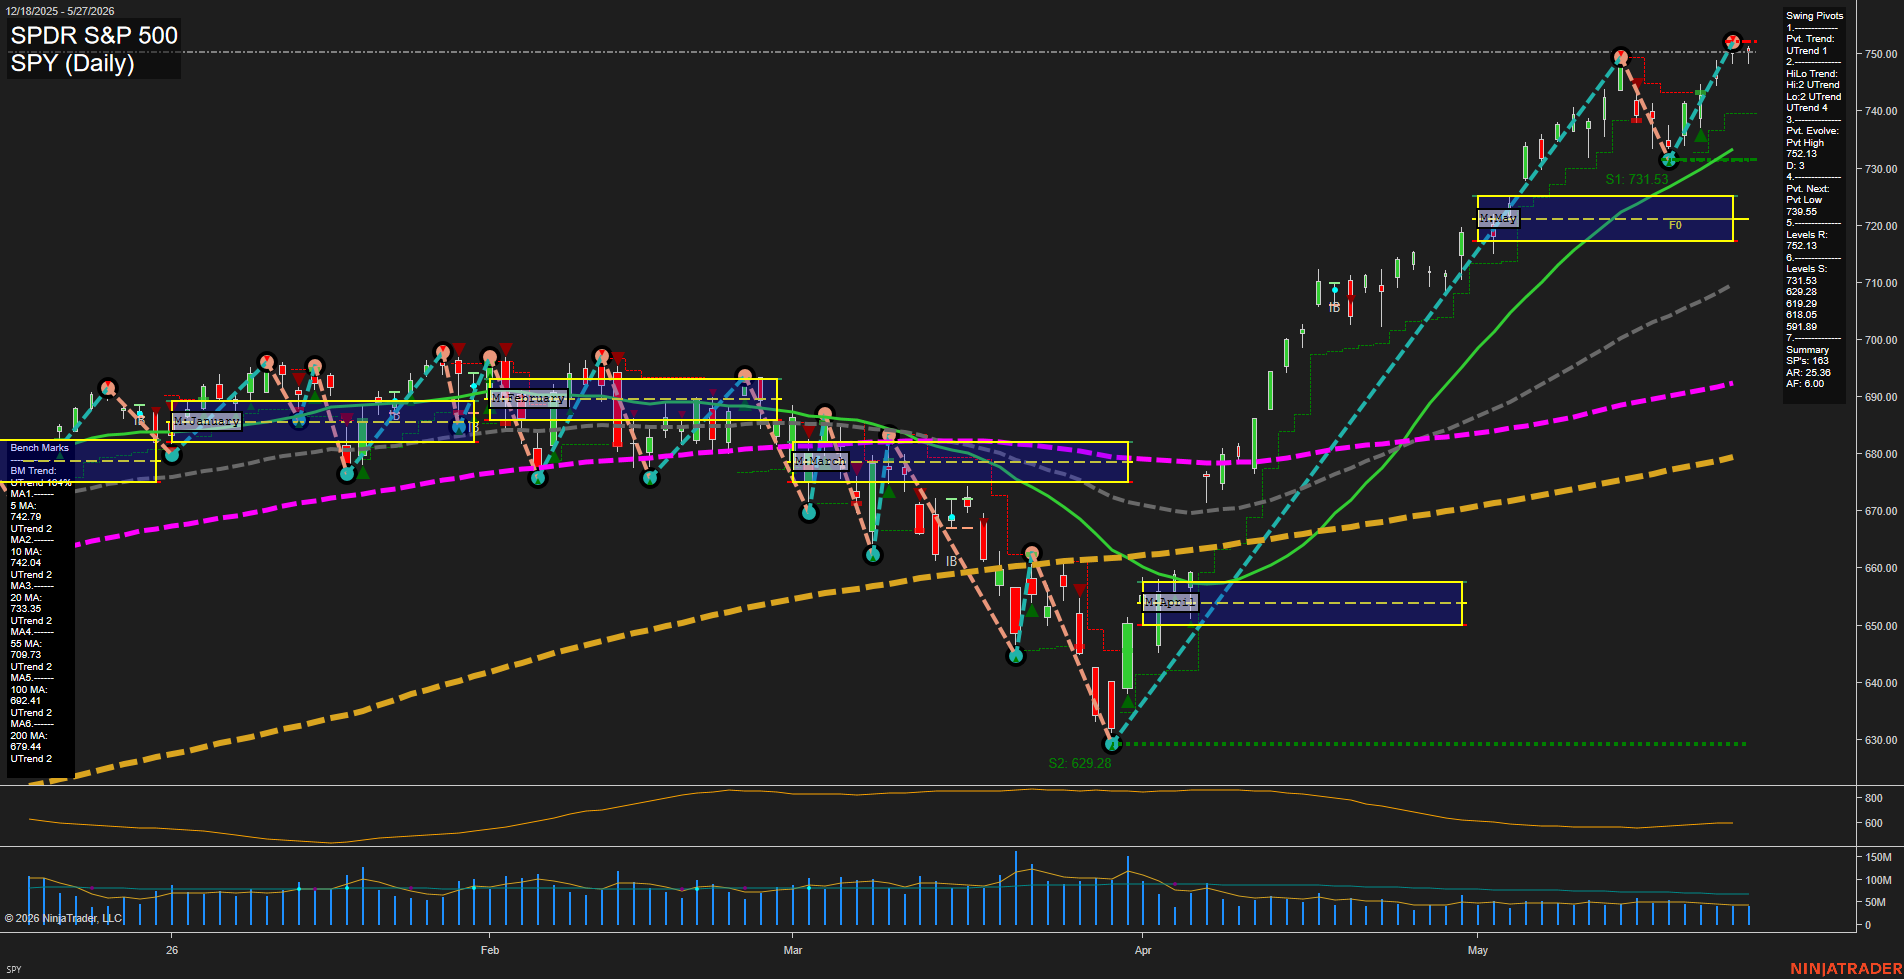The height and width of the screenshot is (979, 1904).
Task: Click the AR: 25.36 summary line
Action: tap(1808, 373)
